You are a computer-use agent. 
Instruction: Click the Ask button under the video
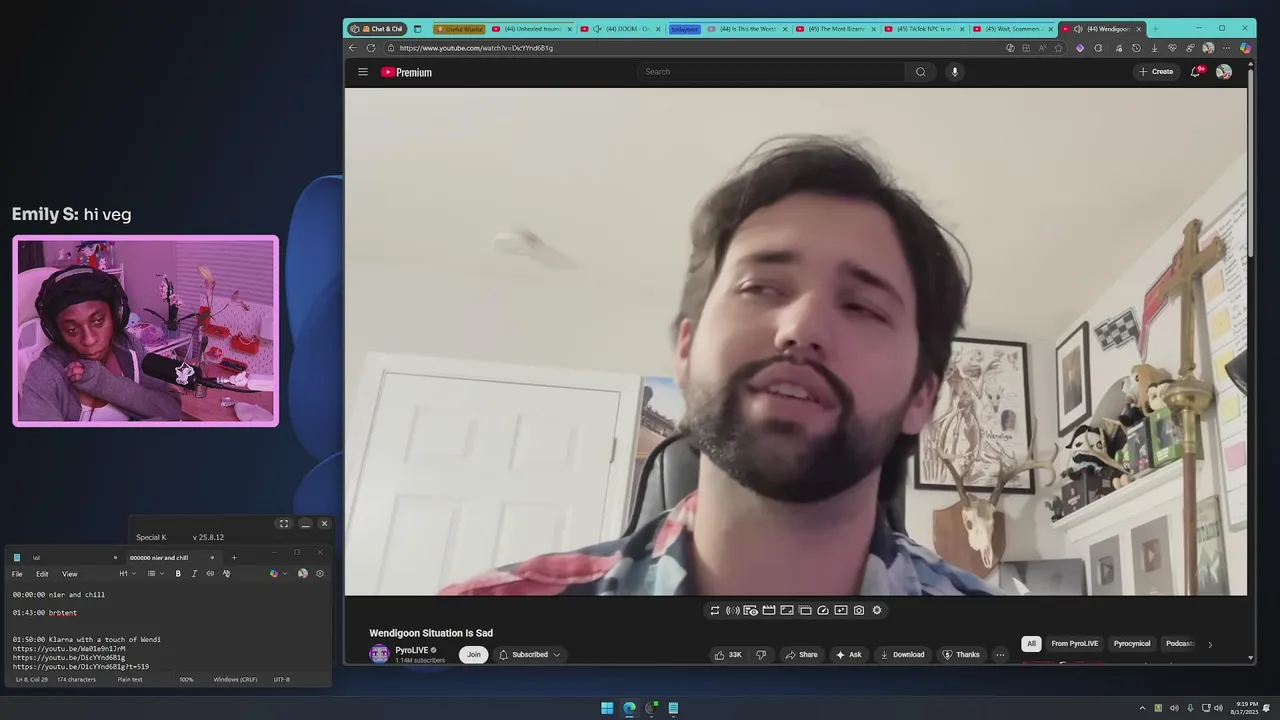849,655
